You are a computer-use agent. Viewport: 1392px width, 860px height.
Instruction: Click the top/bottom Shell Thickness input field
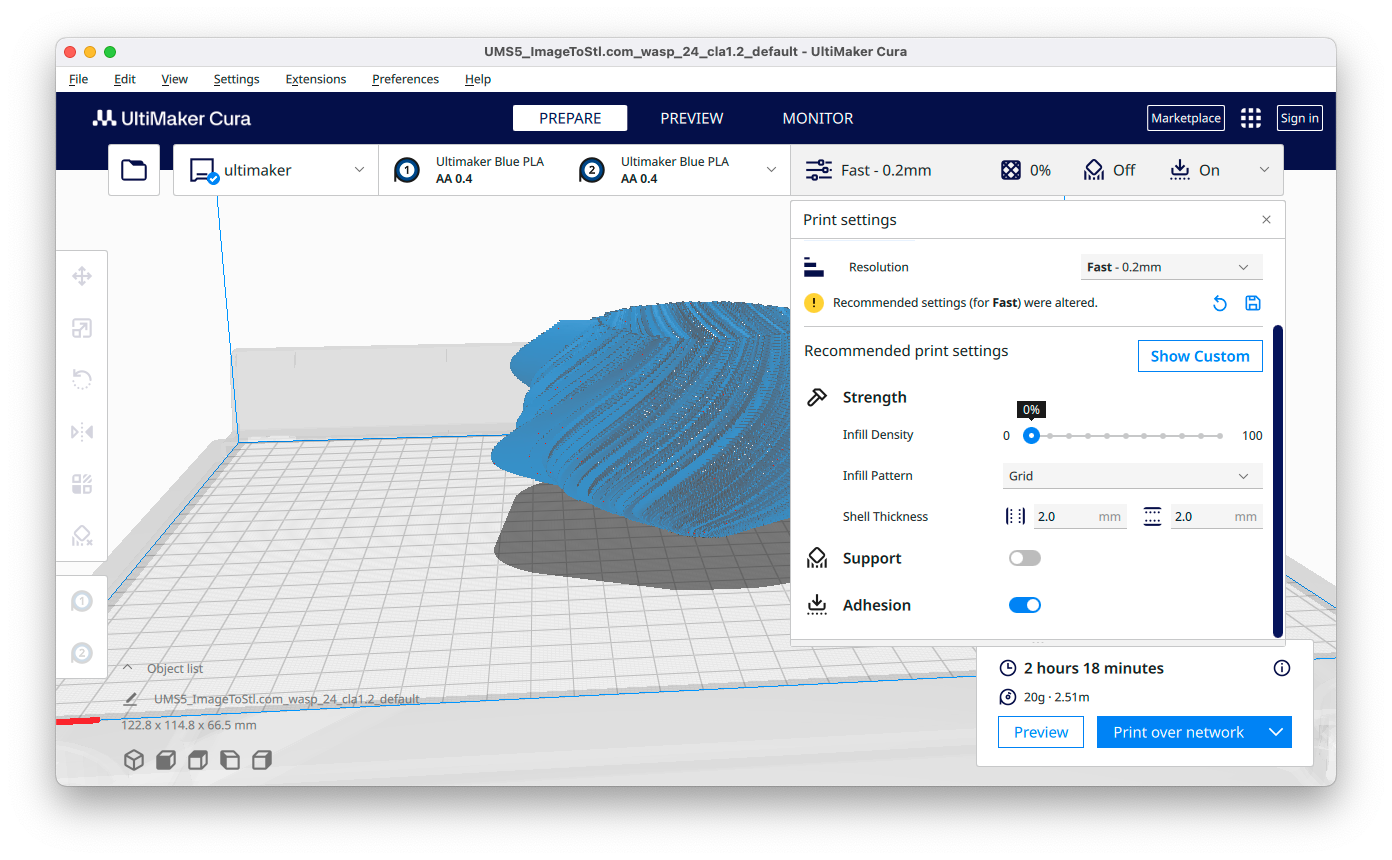1216,517
